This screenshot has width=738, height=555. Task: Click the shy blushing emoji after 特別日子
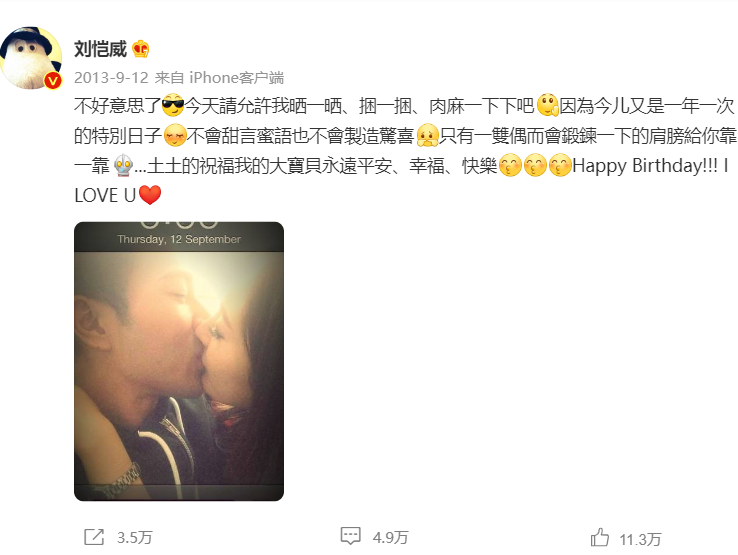point(175,136)
